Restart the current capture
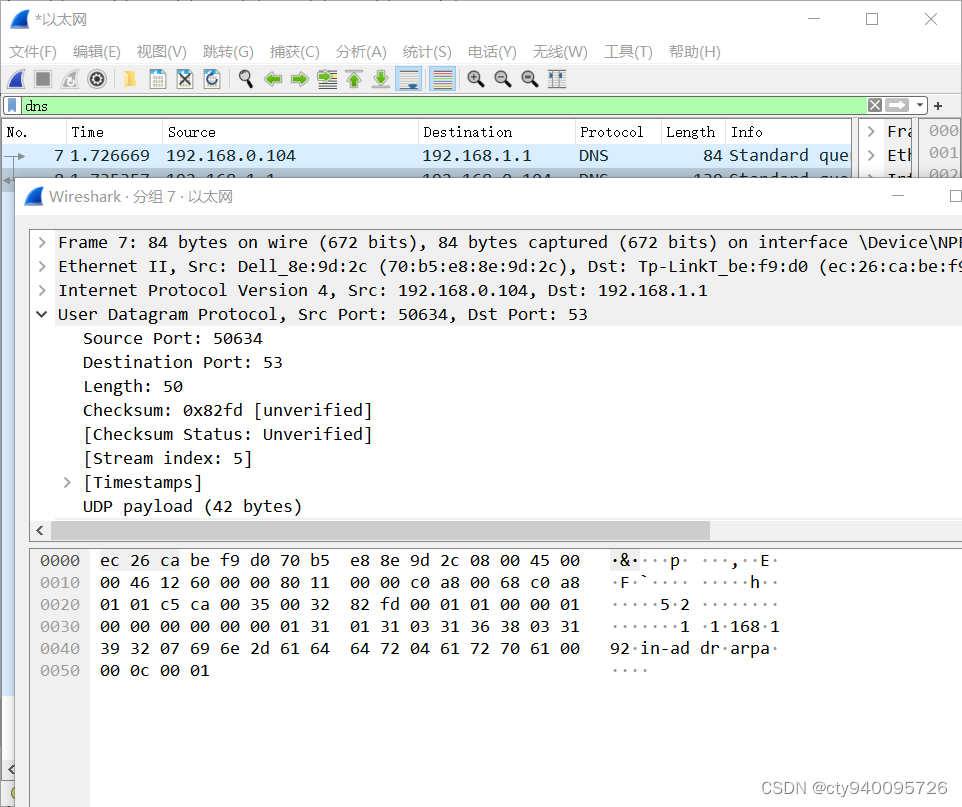This screenshot has height=807, width=962. pyautogui.click(x=70, y=79)
